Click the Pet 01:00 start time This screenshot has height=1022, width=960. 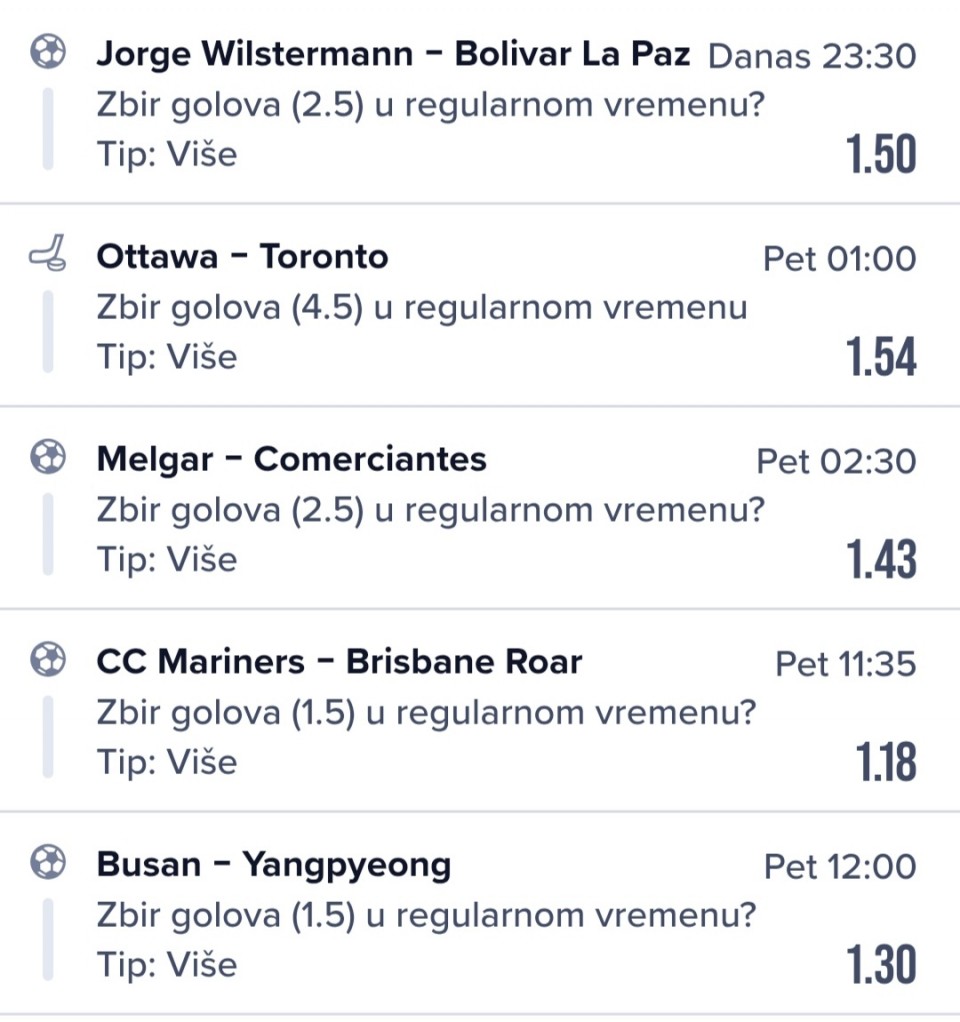click(x=840, y=259)
